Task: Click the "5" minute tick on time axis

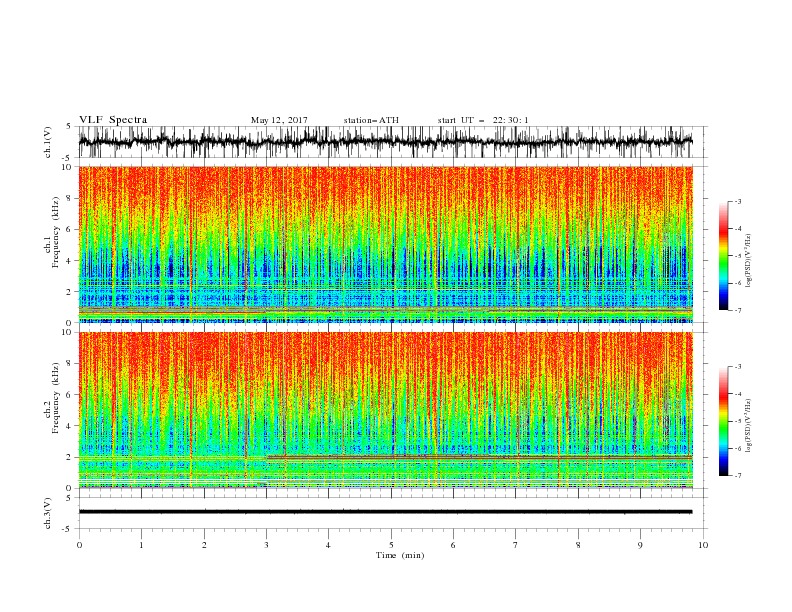Action: pyautogui.click(x=391, y=545)
